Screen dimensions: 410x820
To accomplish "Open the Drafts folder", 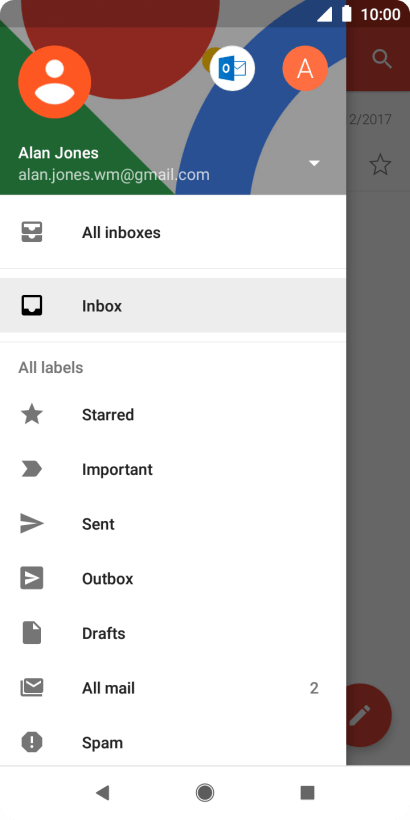I will pos(173,633).
